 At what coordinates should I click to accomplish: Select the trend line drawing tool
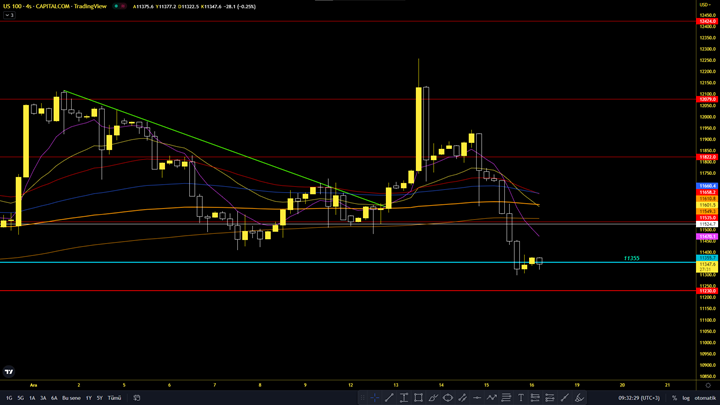coord(389,398)
